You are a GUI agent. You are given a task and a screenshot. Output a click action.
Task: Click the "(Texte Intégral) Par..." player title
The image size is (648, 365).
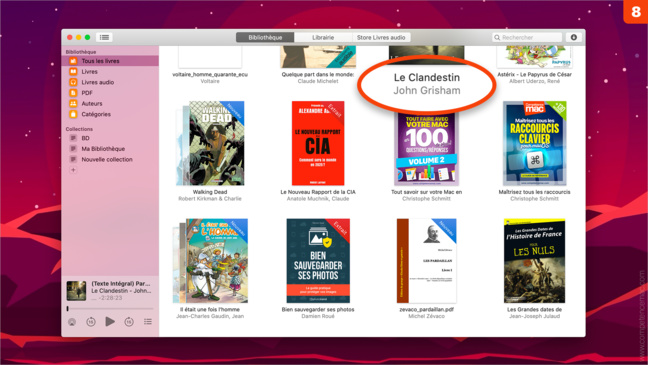[121, 284]
